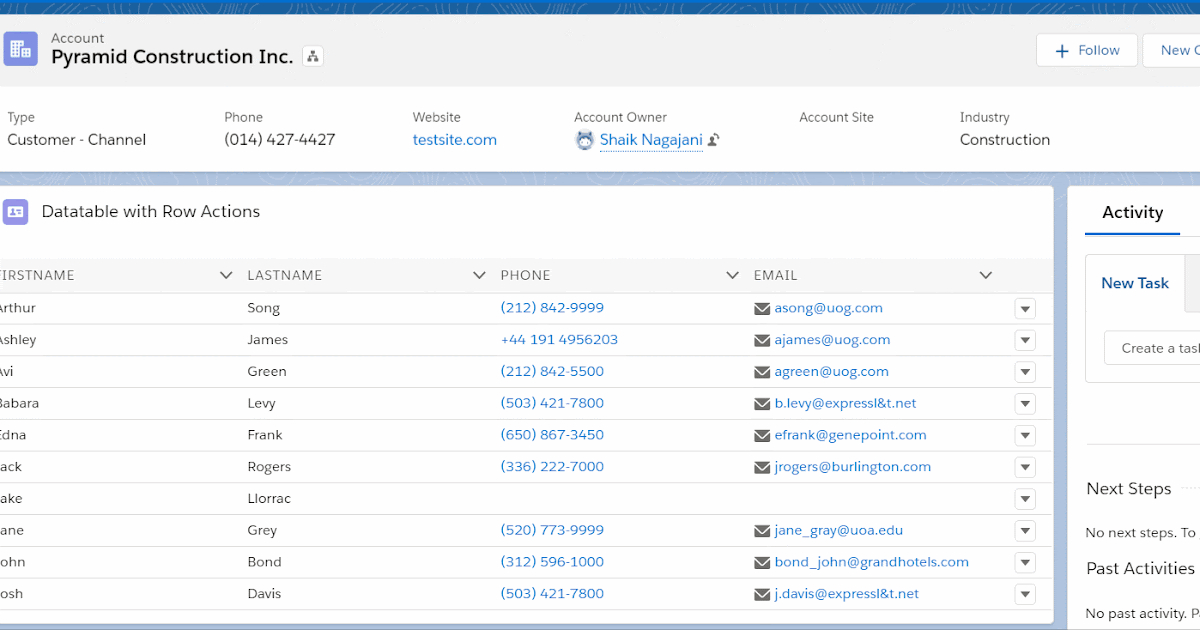
Task: Click the change owner icon next to Shaik Nagajani
Action: pyautogui.click(x=712, y=140)
